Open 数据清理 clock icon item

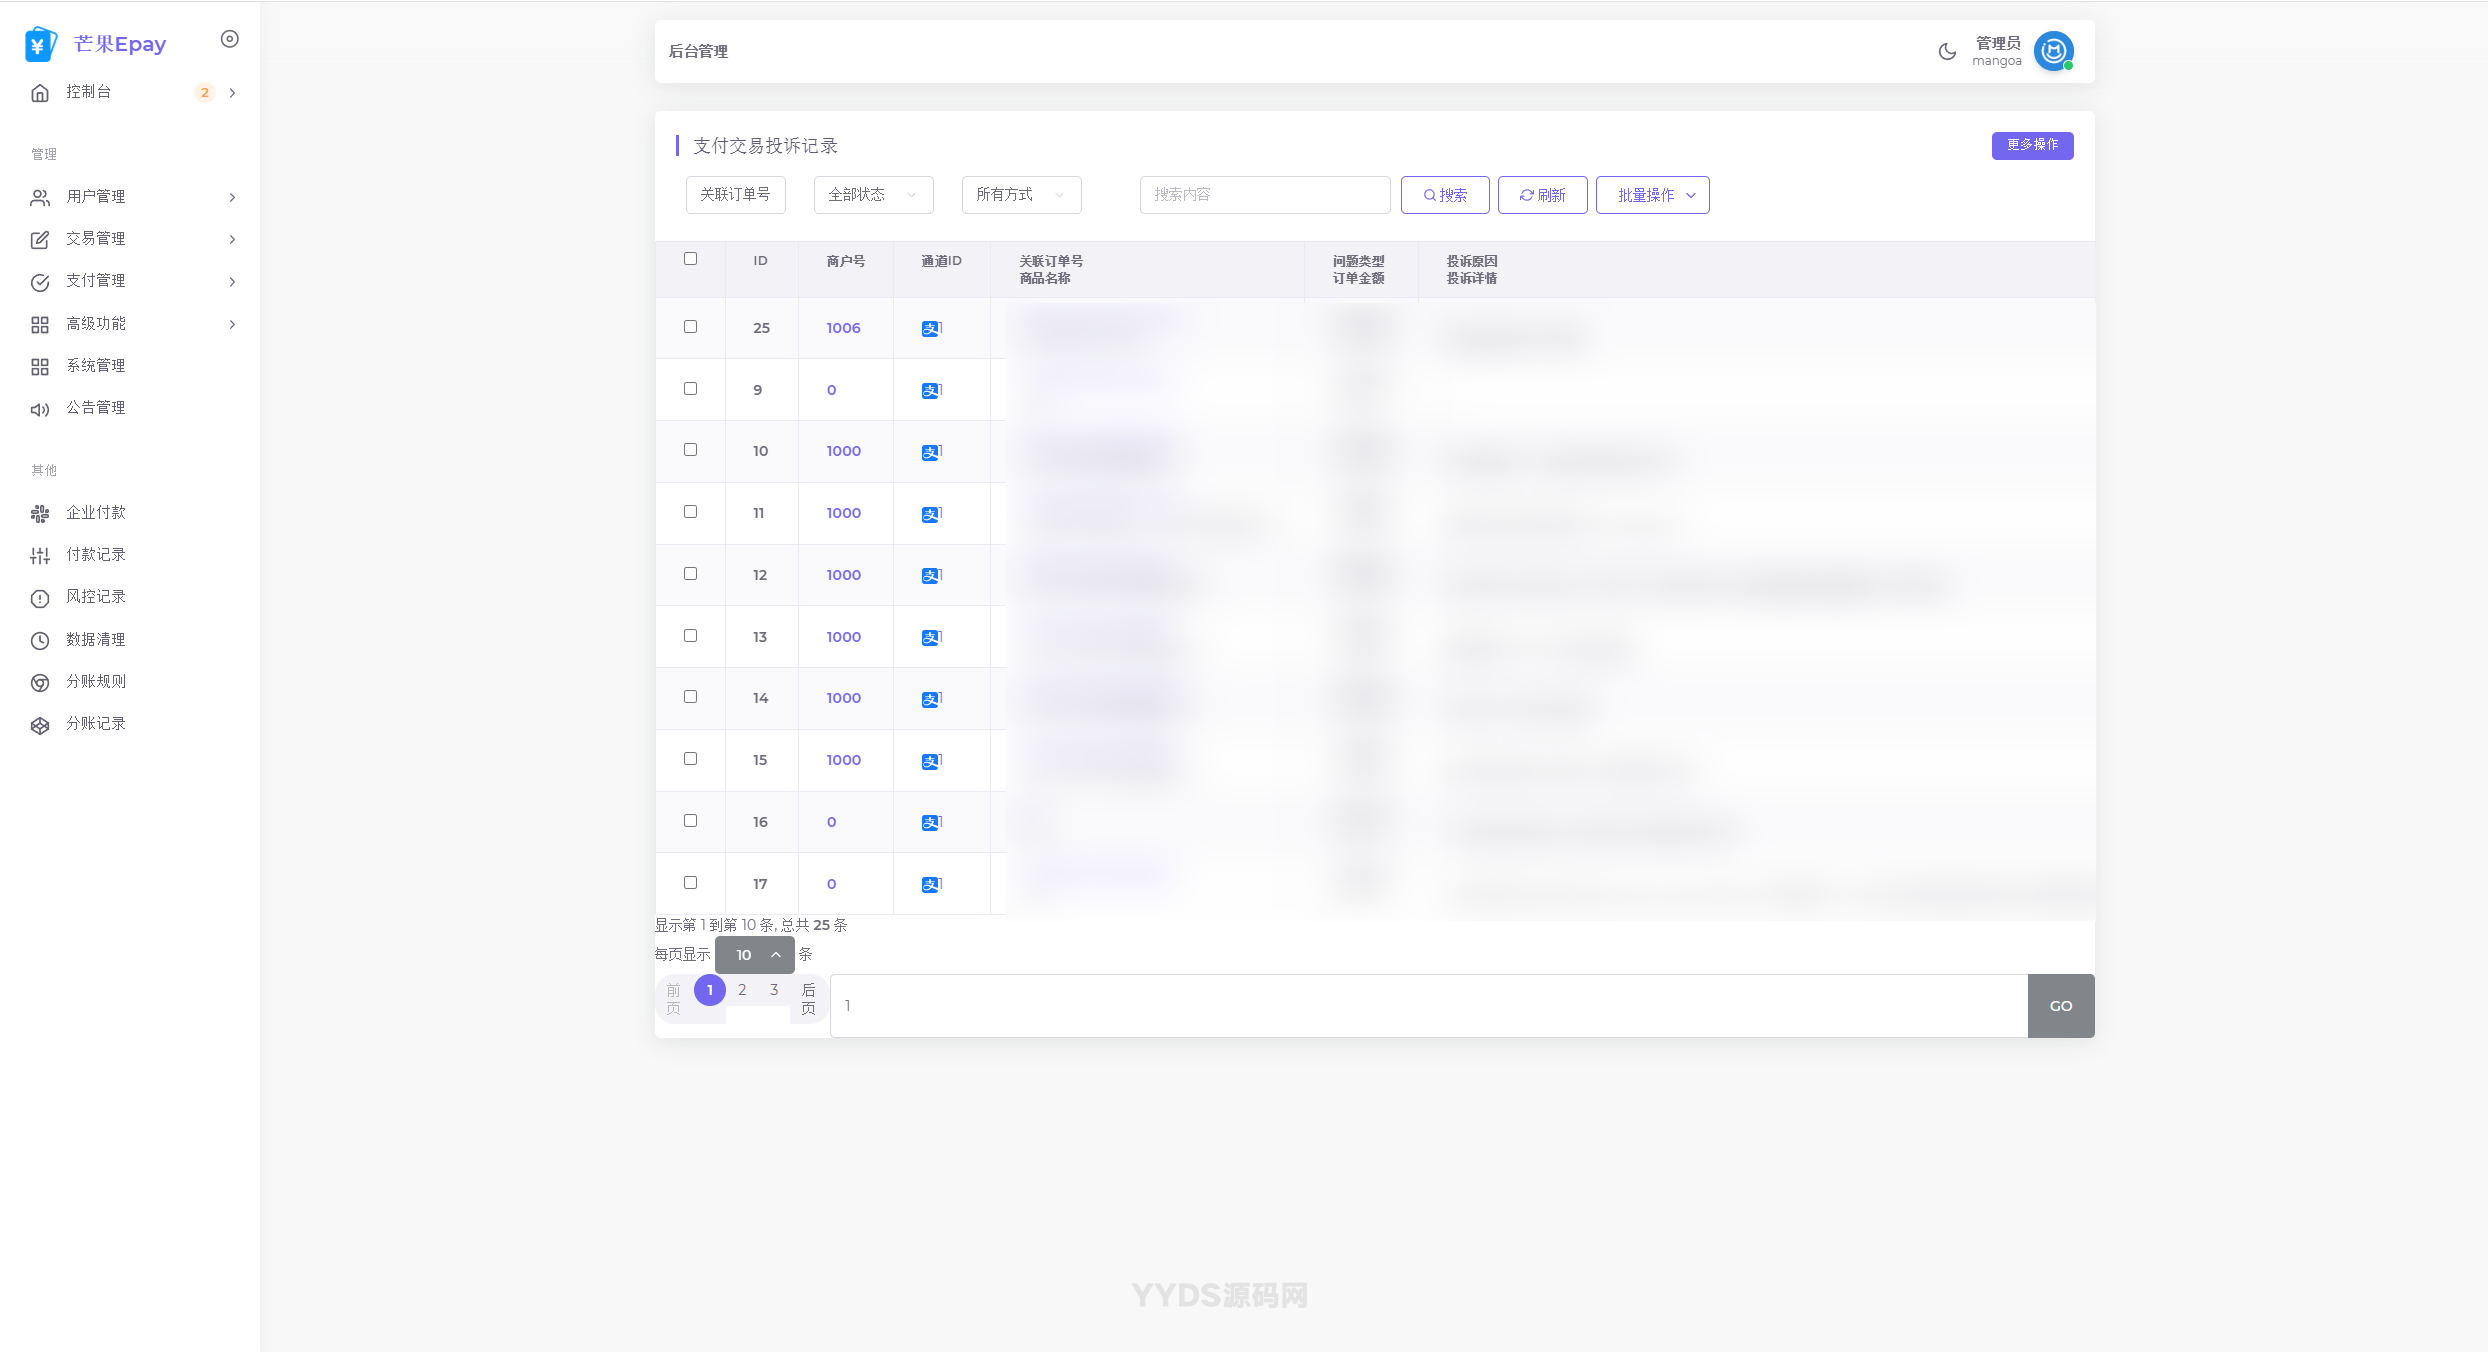40,640
